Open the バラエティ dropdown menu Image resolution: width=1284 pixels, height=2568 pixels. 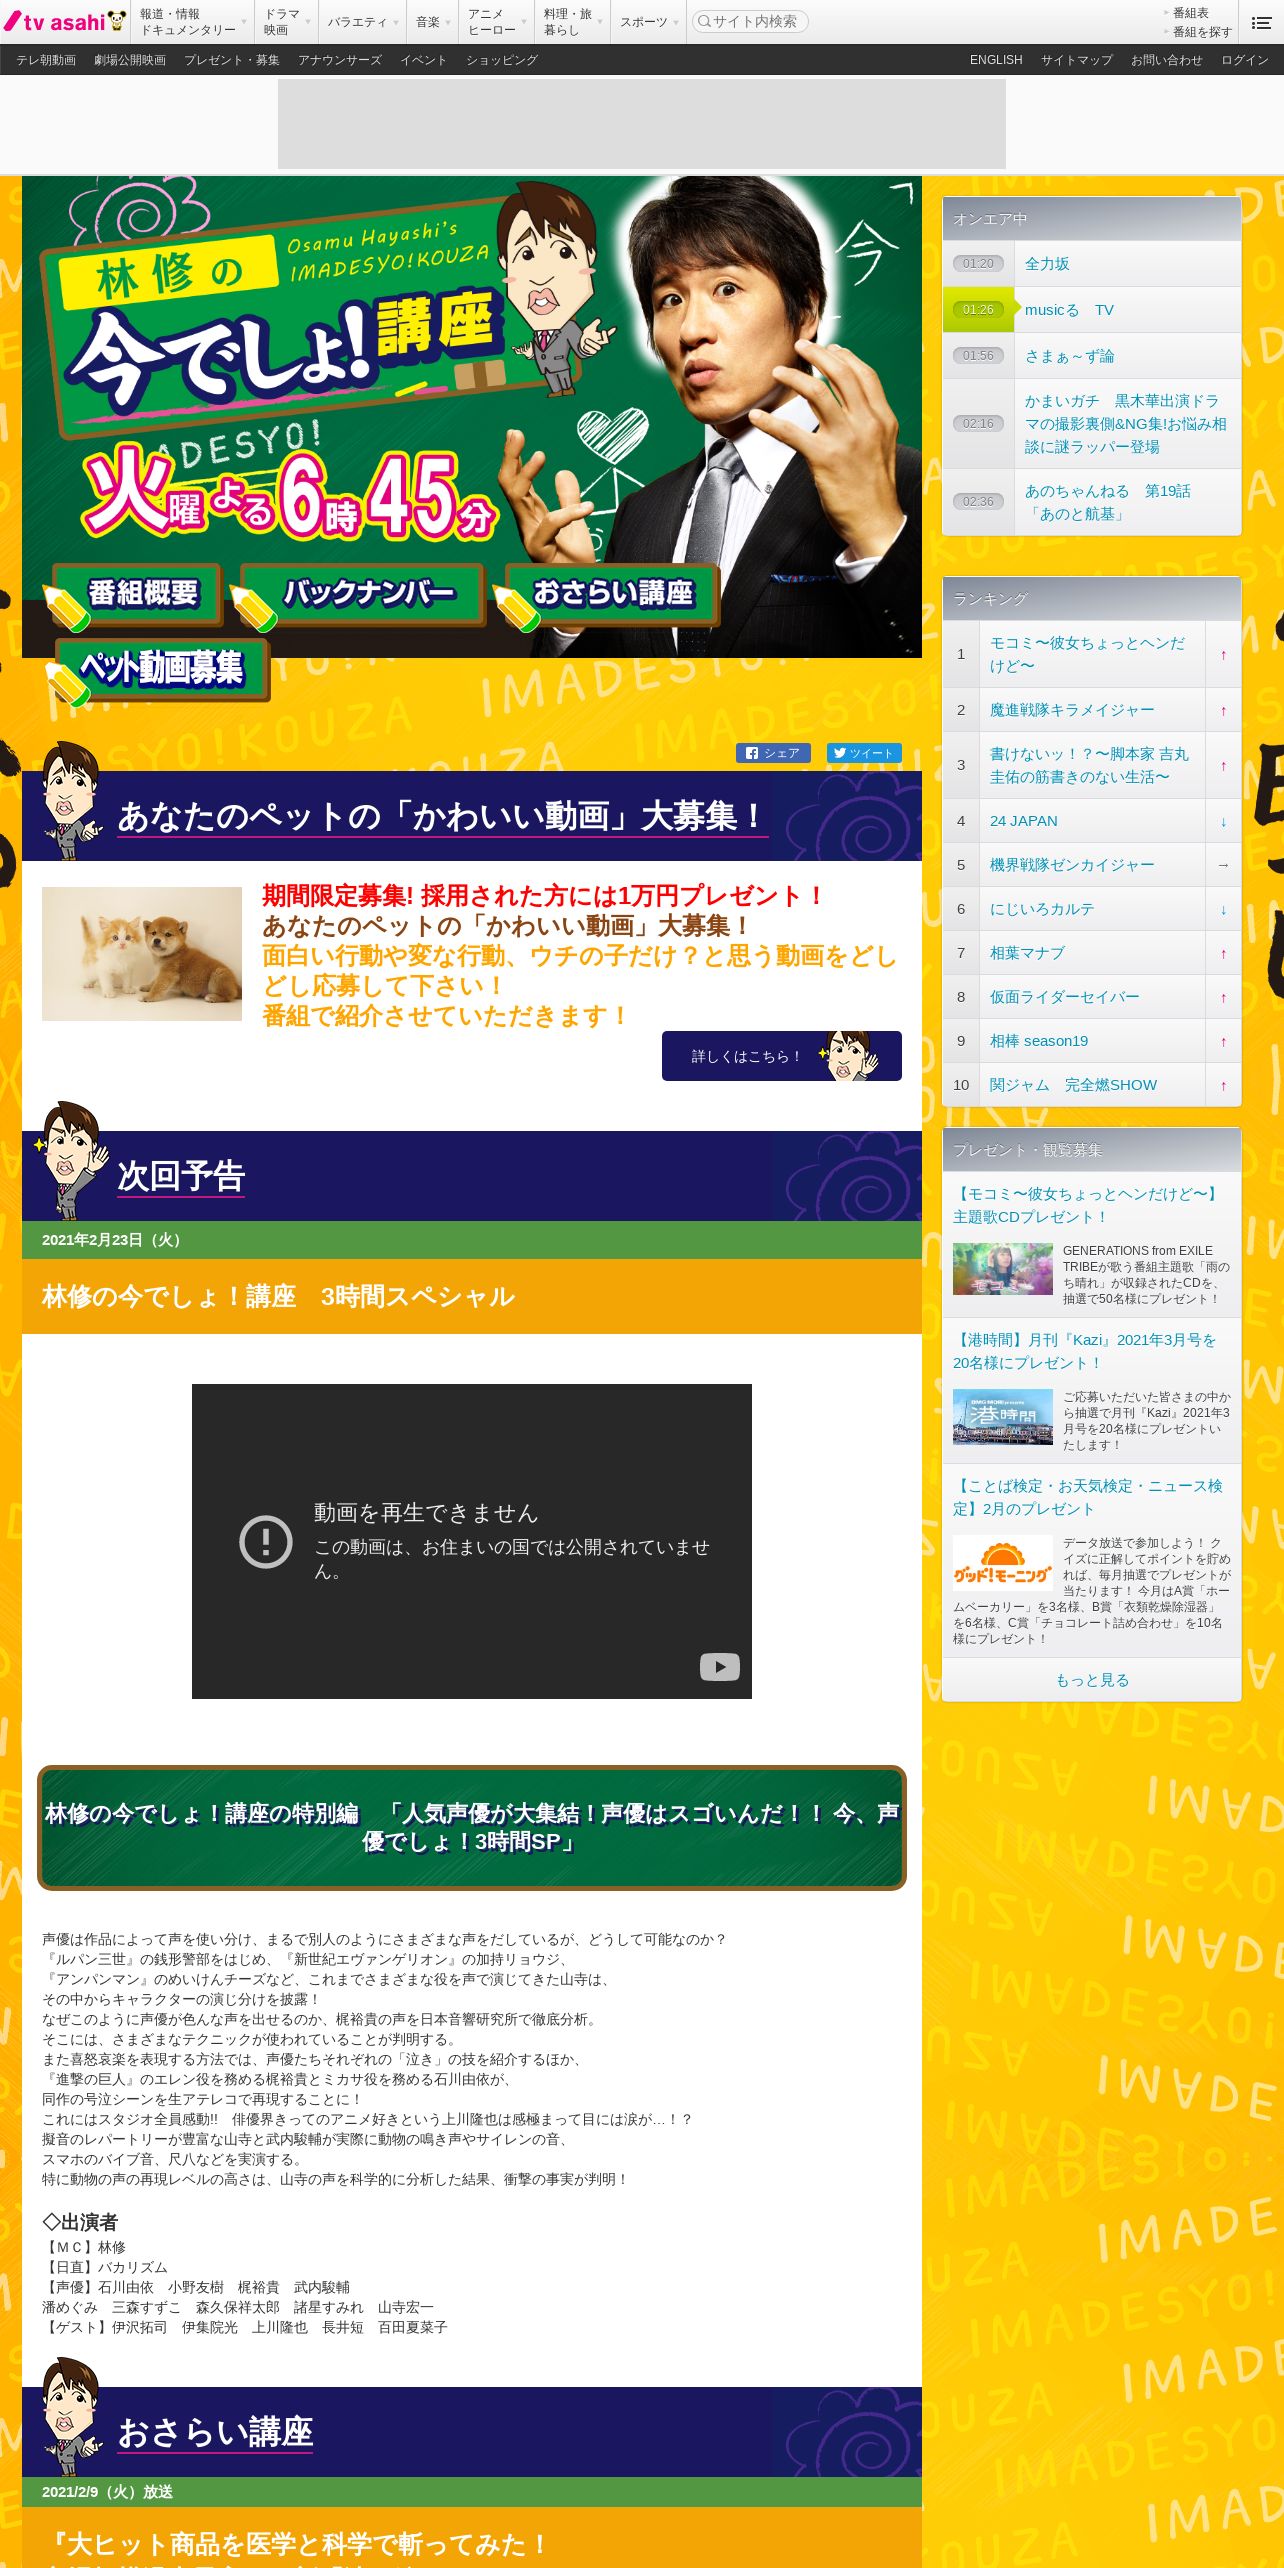pyautogui.click(x=362, y=22)
